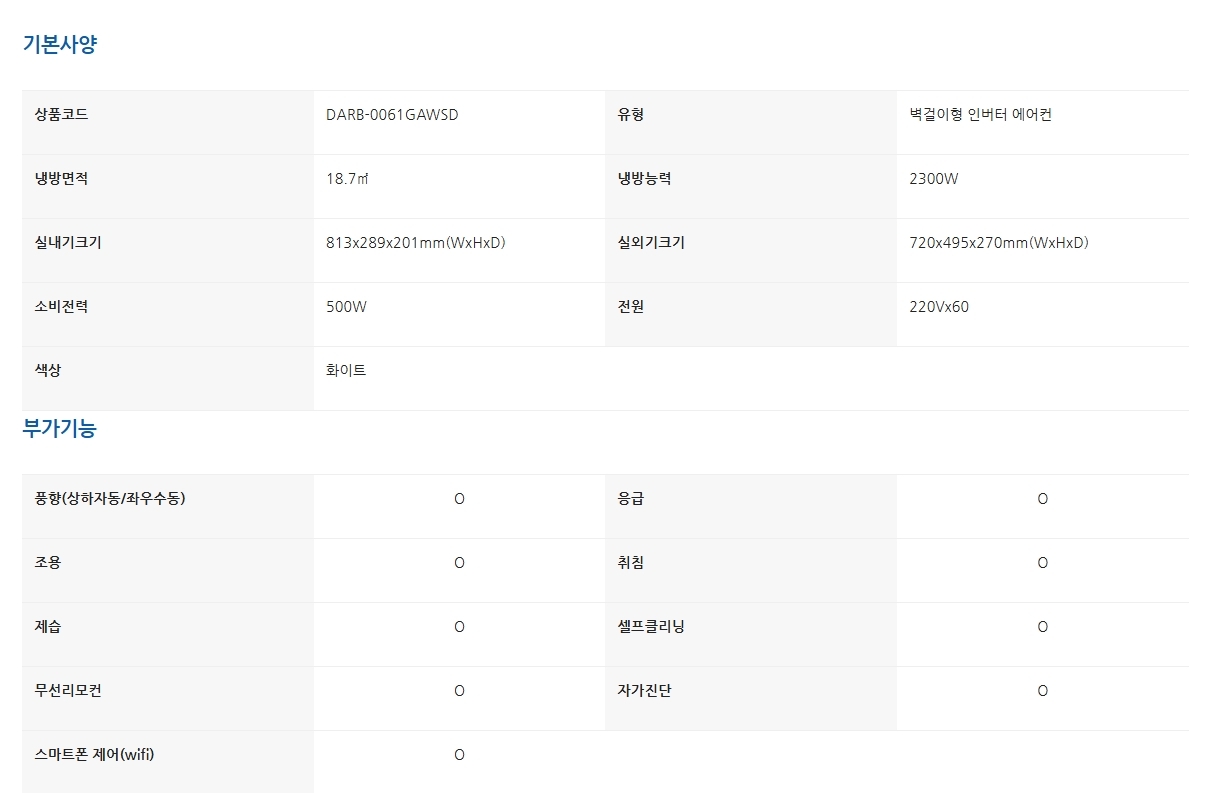Click the O mark for 취침

click(x=1043, y=563)
